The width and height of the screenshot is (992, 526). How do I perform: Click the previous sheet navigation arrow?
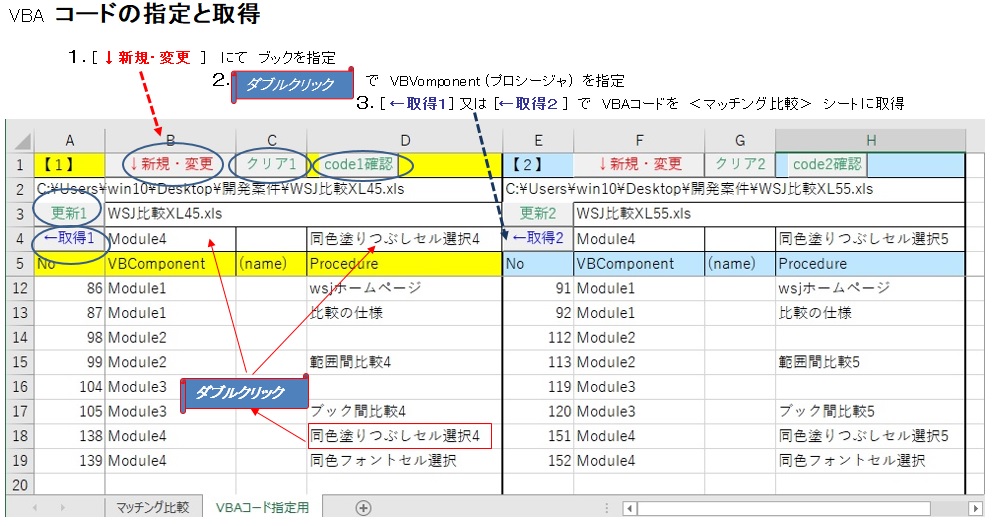point(36,508)
